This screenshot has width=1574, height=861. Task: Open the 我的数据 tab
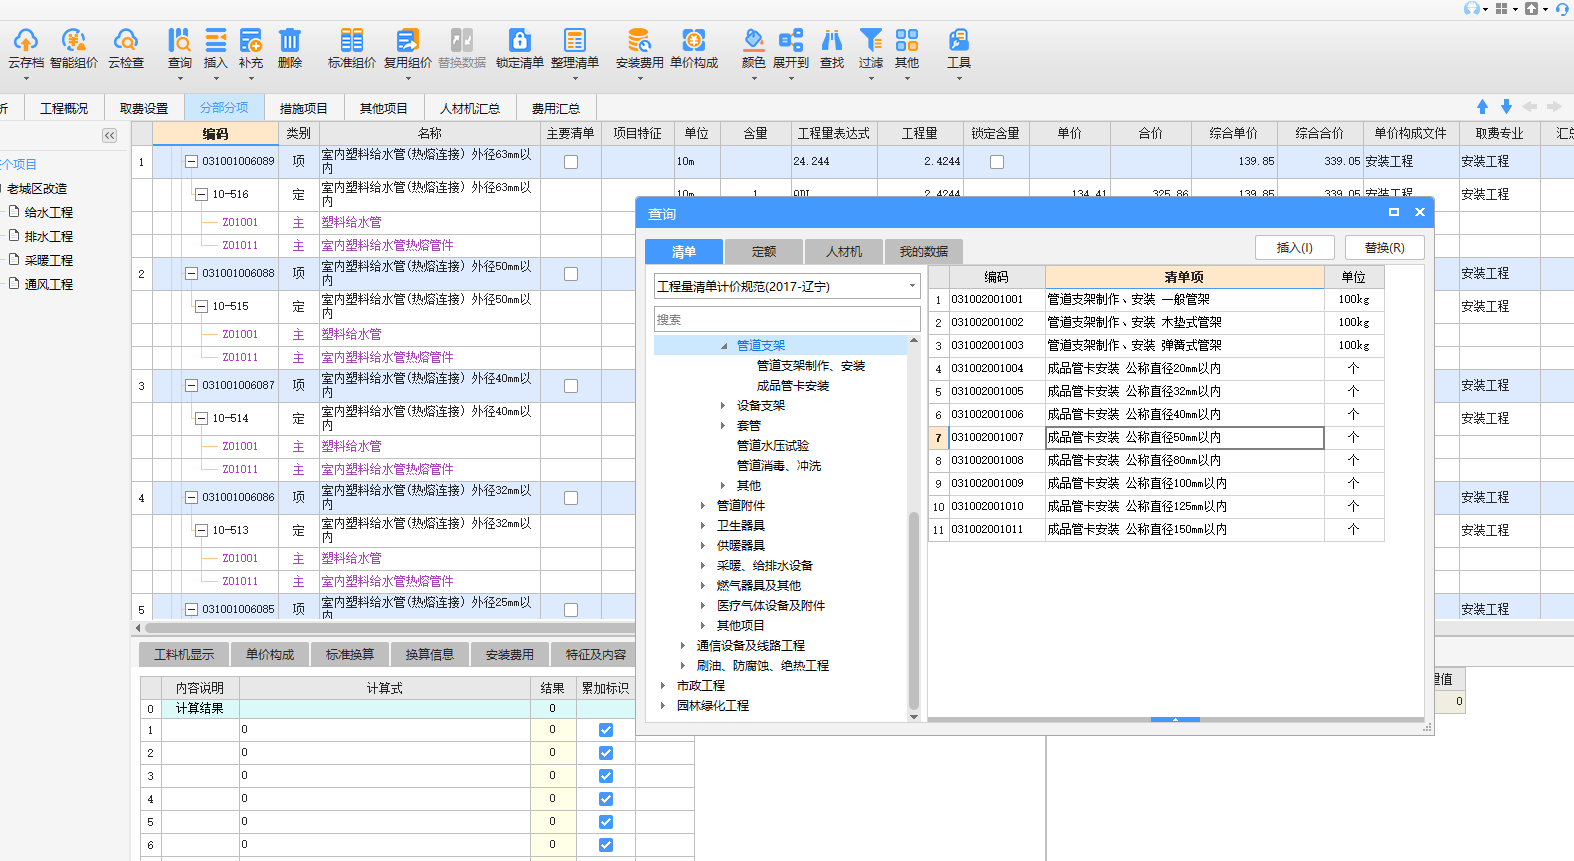pyautogui.click(x=923, y=251)
